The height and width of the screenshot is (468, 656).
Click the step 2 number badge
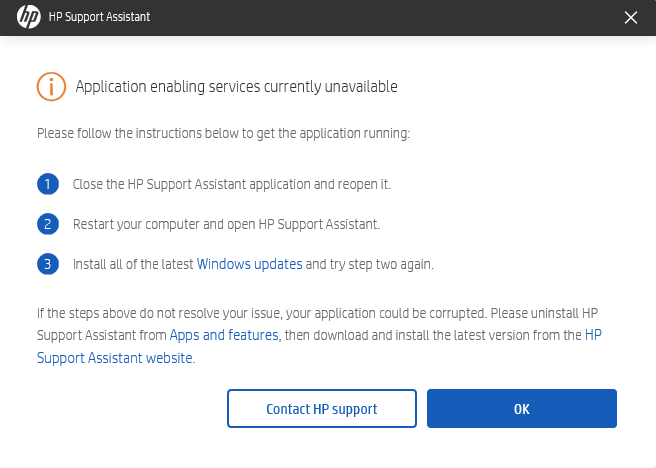pos(48,224)
